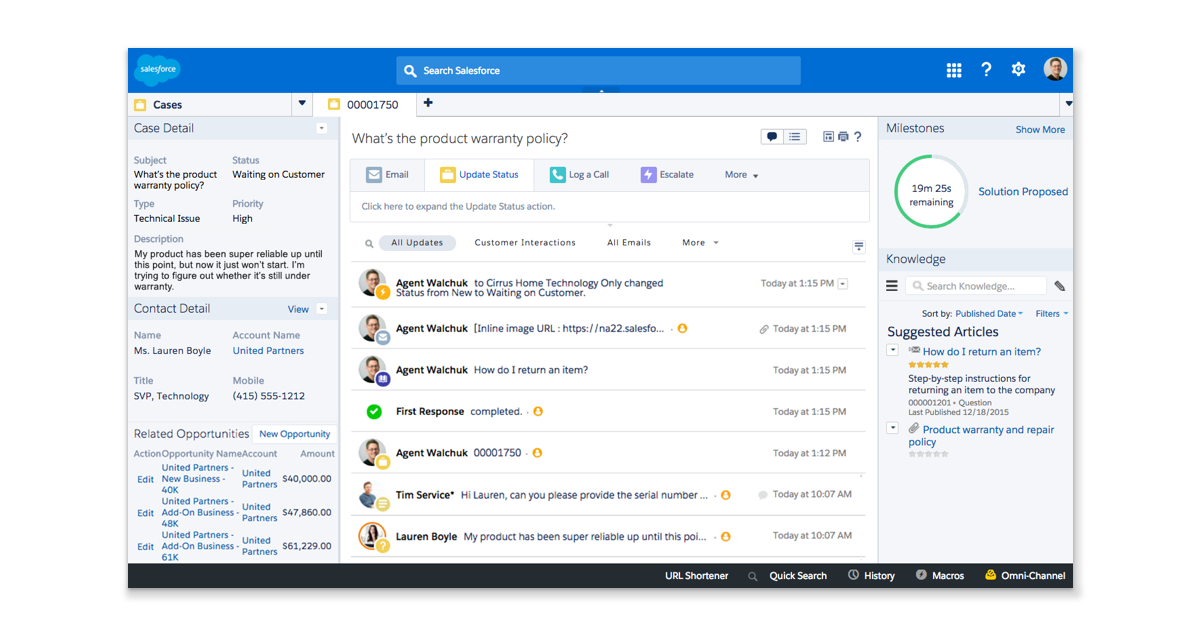Image resolution: width=1200 pixels, height=640 pixels.
Task: Click the Search Salesforce input field
Action: (598, 71)
